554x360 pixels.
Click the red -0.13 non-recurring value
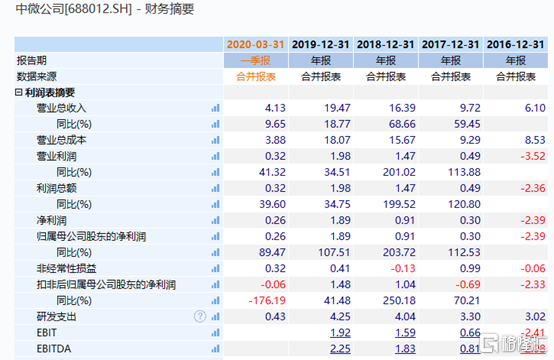(403, 268)
